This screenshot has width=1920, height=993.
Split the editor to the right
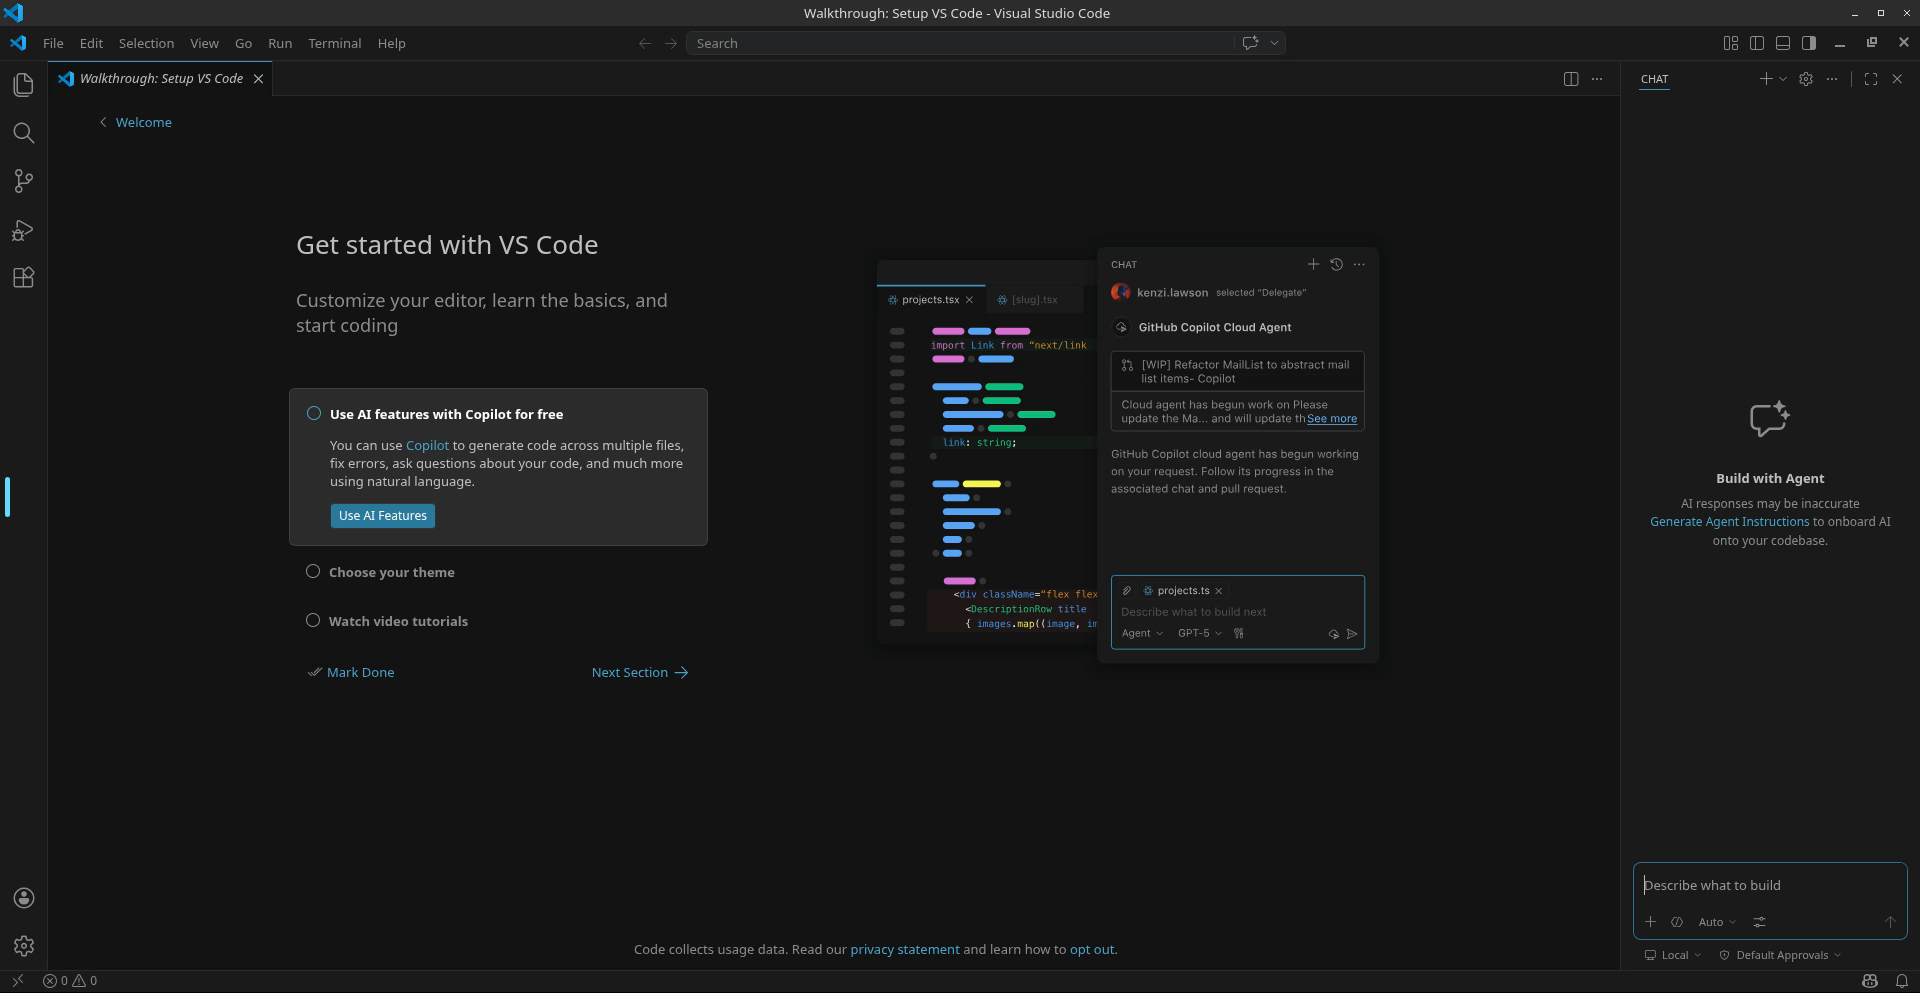coord(1570,79)
